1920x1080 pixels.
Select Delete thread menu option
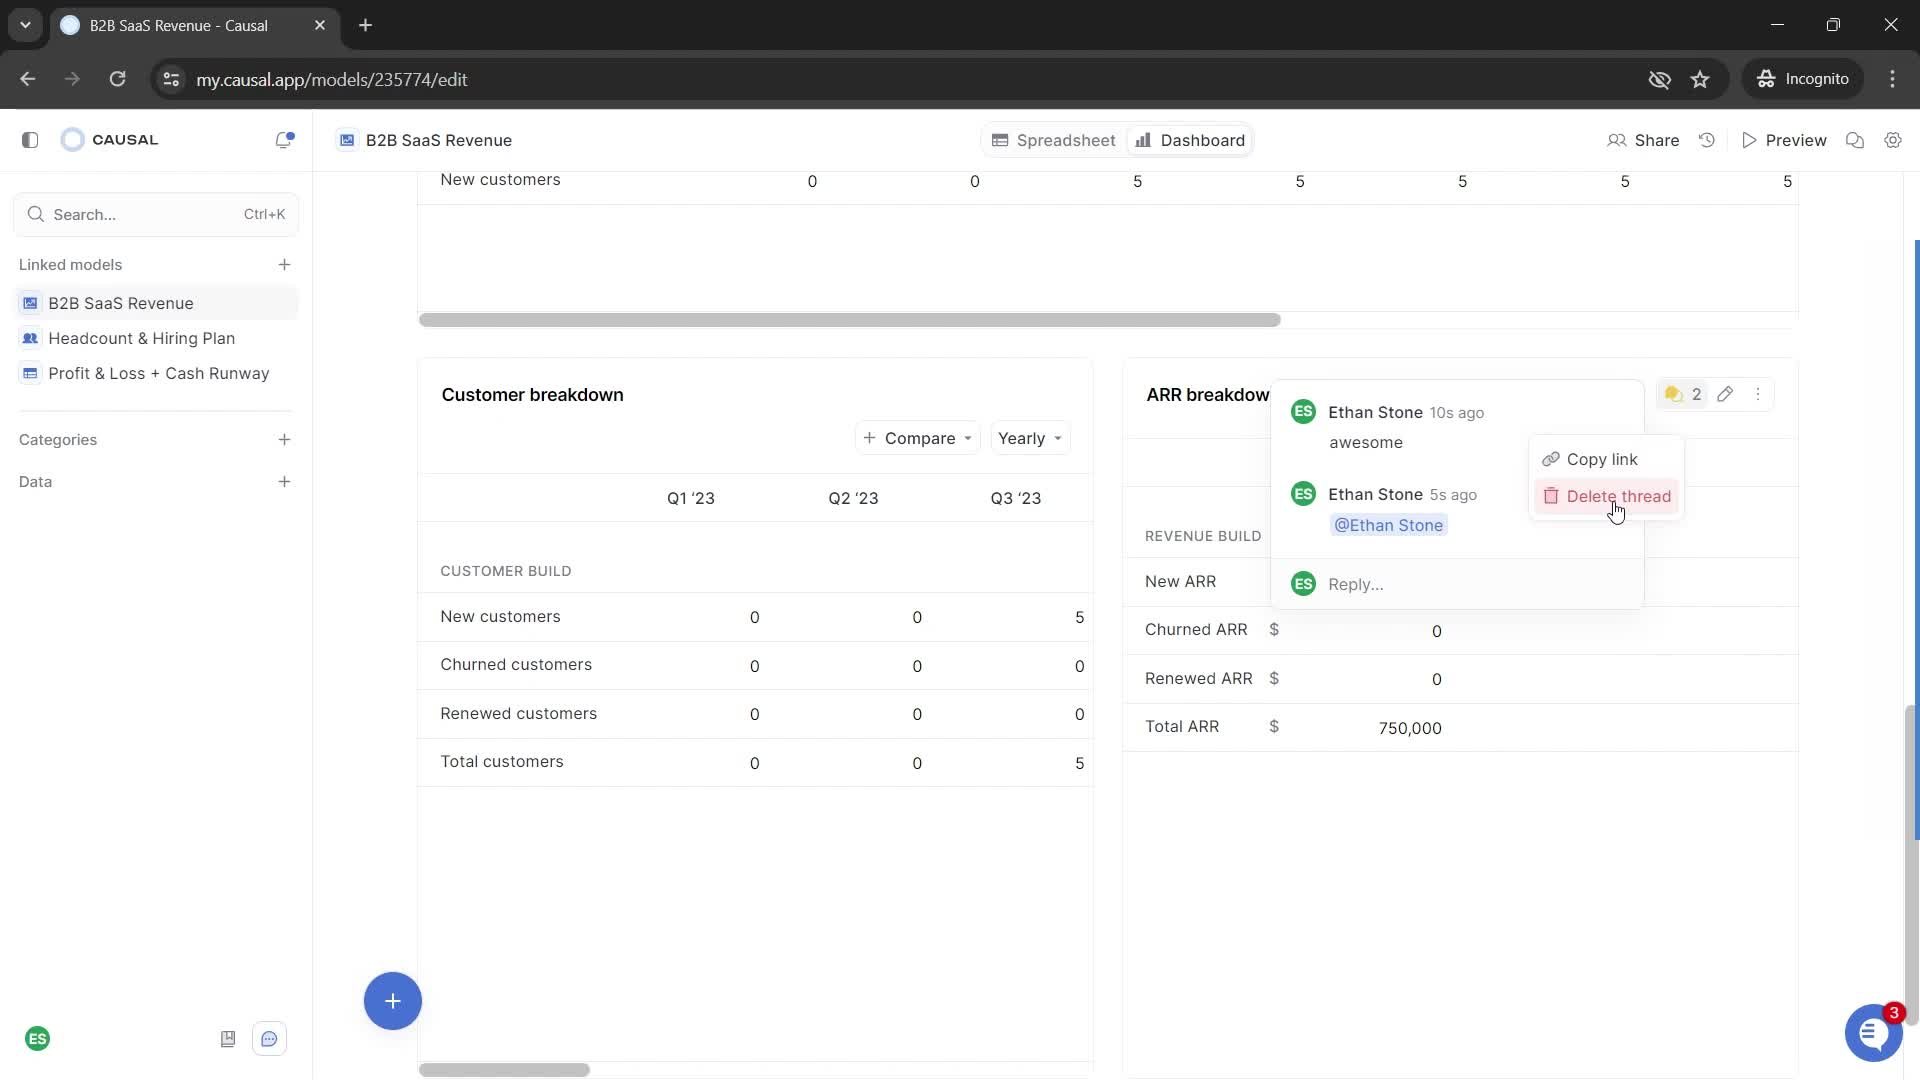pos(1606,496)
